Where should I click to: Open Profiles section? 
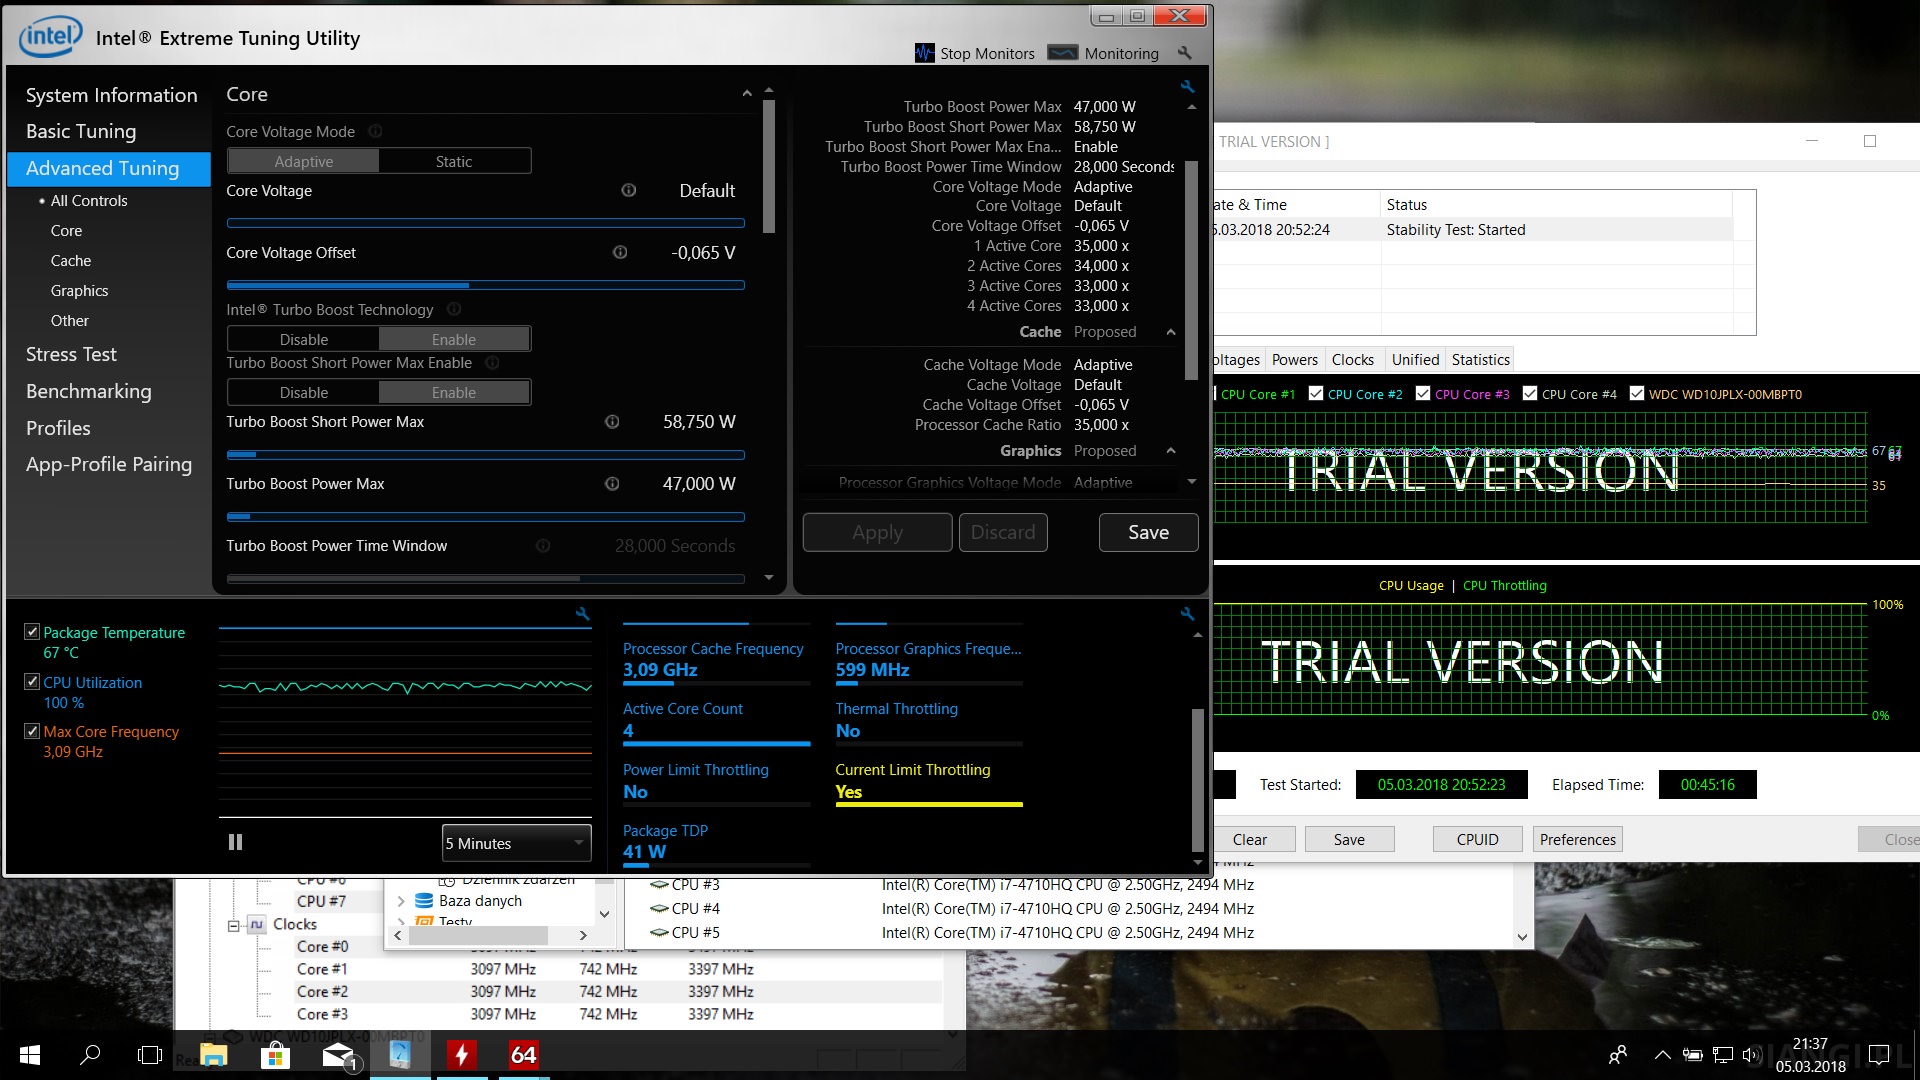point(58,428)
